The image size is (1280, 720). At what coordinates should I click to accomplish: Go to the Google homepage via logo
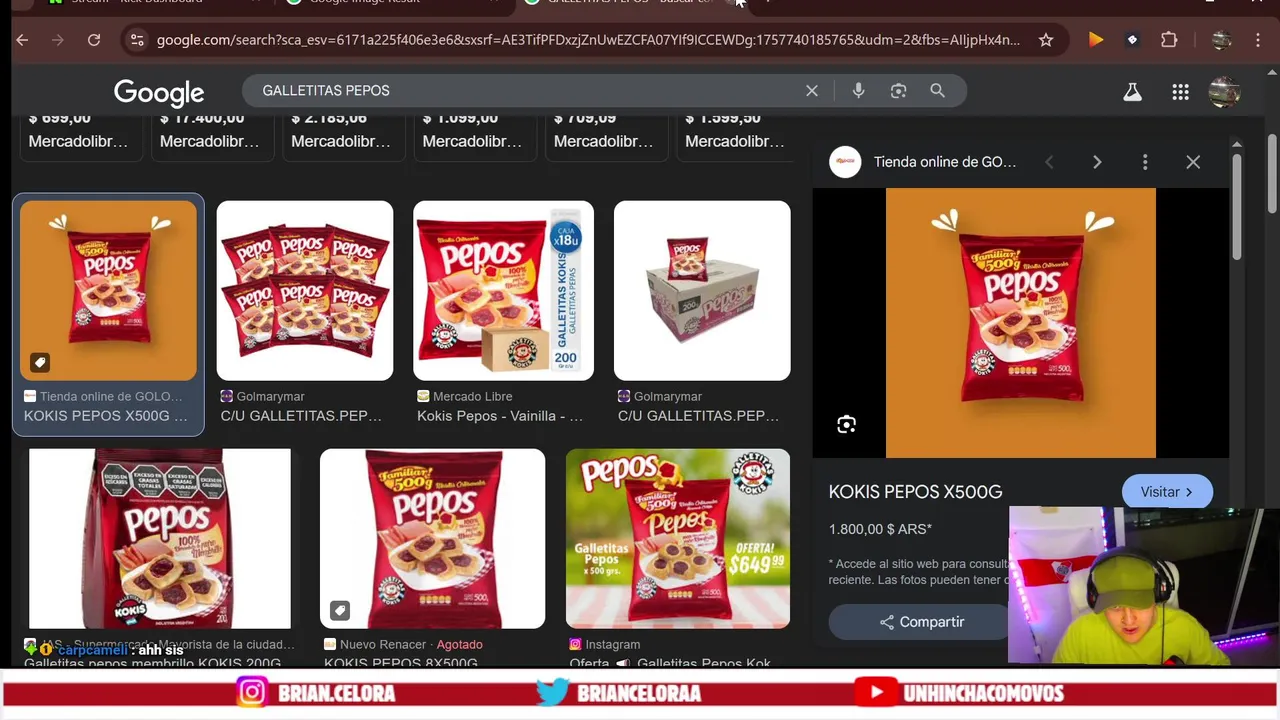(x=159, y=92)
